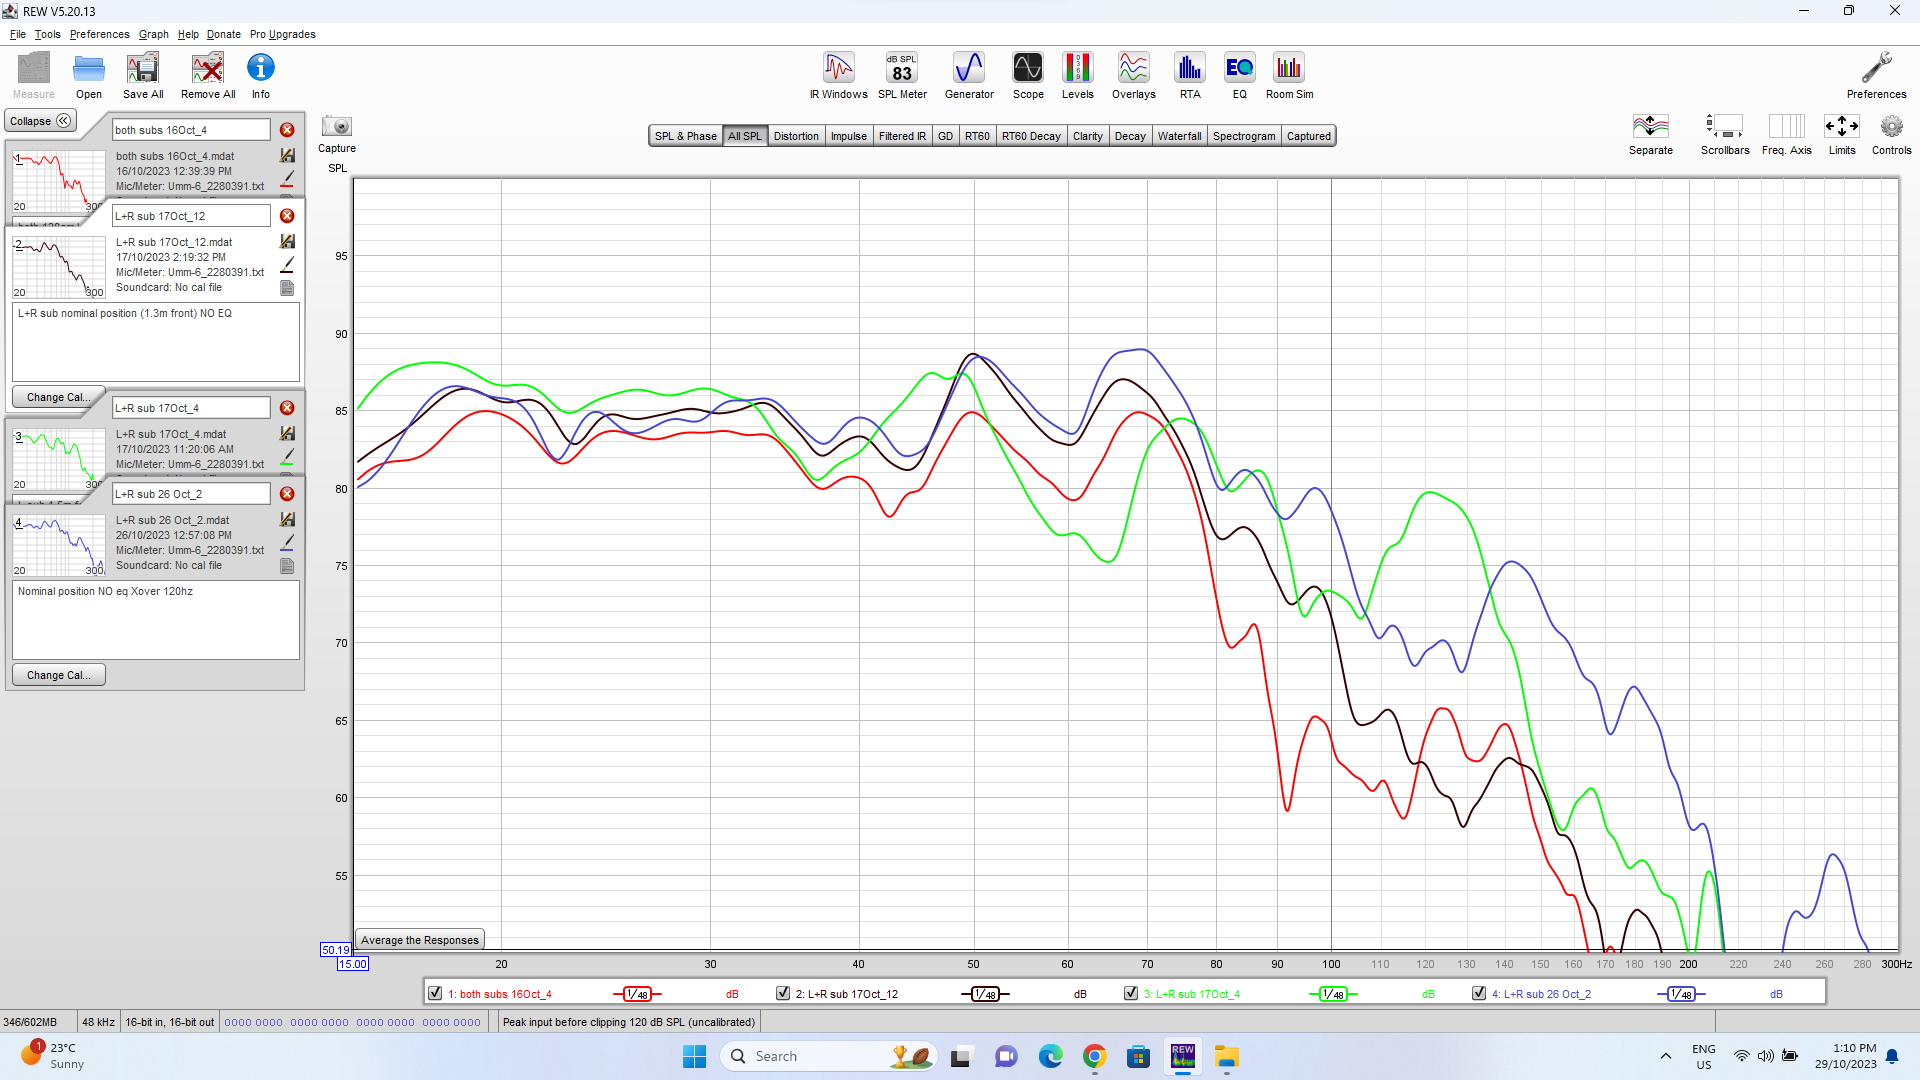
Task: Remove the L+R sub 17Oct_12 measurement
Action: point(287,216)
